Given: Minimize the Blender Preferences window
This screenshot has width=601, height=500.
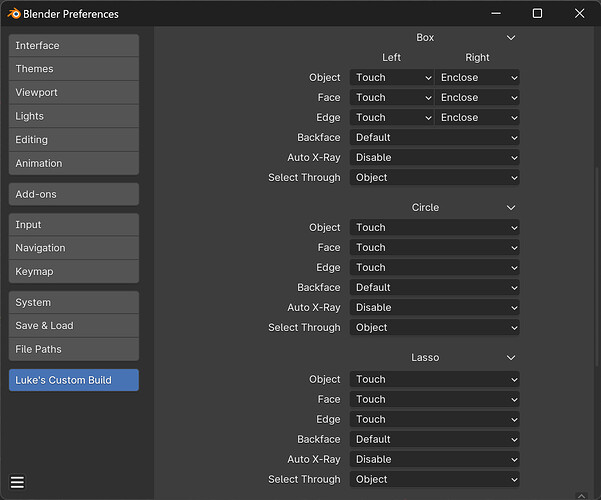Looking at the screenshot, I should click(496, 13).
